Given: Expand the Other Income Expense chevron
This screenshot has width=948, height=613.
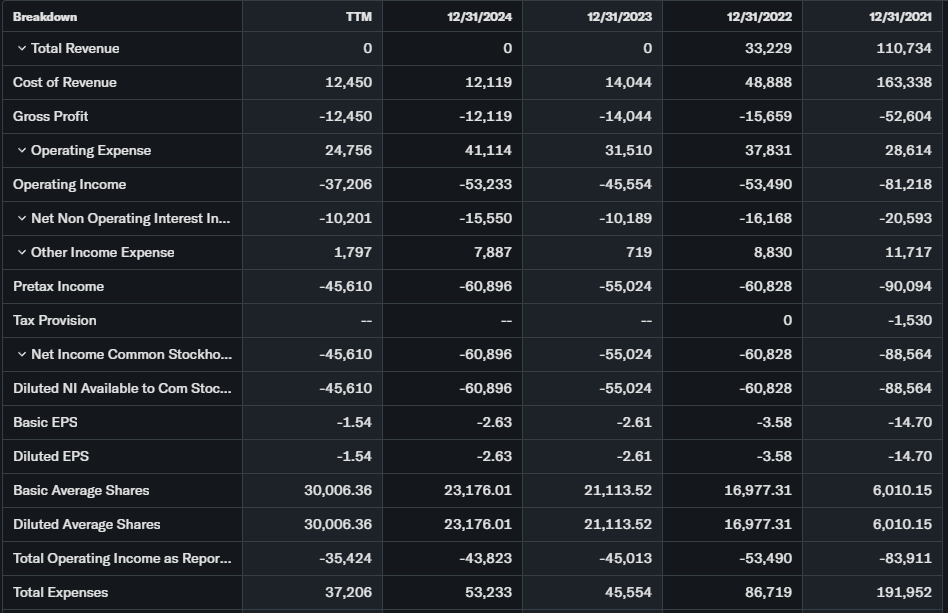Looking at the screenshot, I should 22,253.
